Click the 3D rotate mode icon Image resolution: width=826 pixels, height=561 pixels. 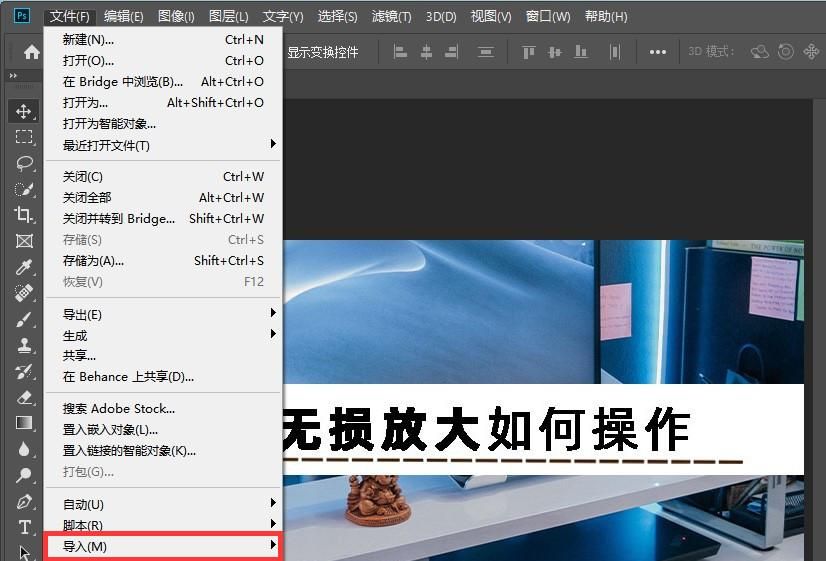pos(760,52)
